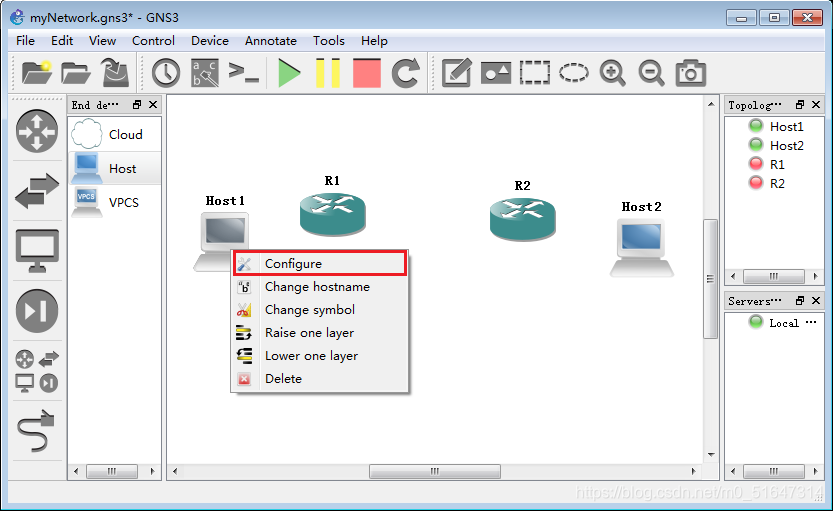Viewport: 833px width, 511px height.
Task: Click the Open project folder icon
Action: click(x=75, y=73)
